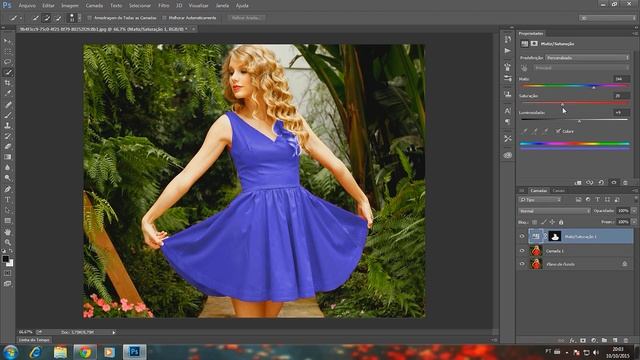This screenshot has width=640, height=360.
Task: Click the Saturação slider handle
Action: click(562, 104)
